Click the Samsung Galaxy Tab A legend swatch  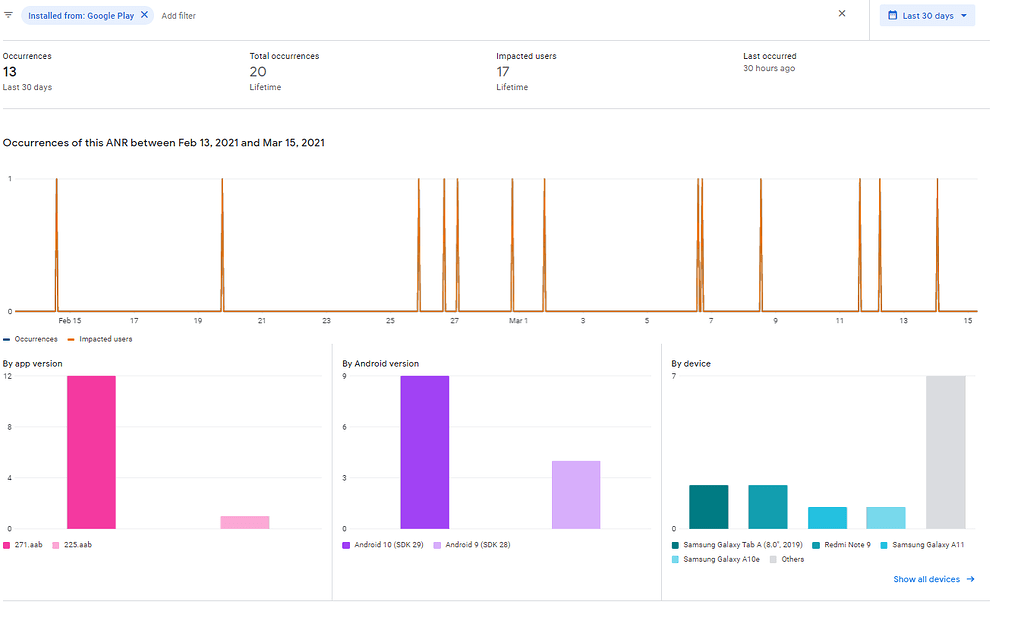[x=675, y=545]
